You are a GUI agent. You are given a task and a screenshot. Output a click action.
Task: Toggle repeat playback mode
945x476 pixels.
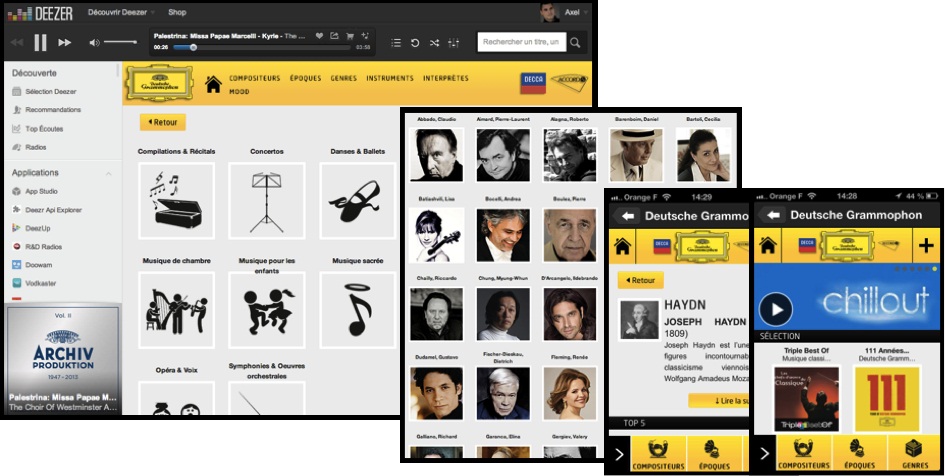[x=415, y=43]
